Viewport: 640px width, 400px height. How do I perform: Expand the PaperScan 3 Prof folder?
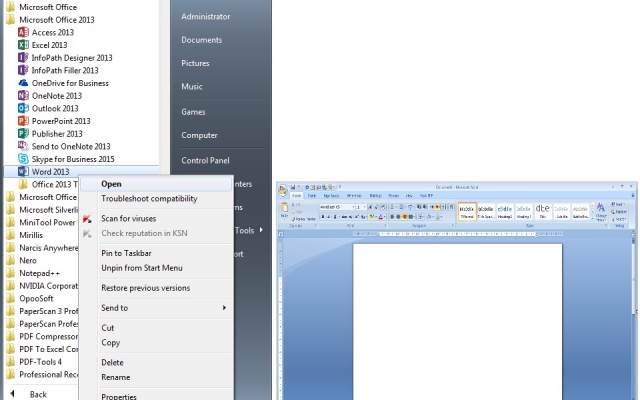[42, 311]
